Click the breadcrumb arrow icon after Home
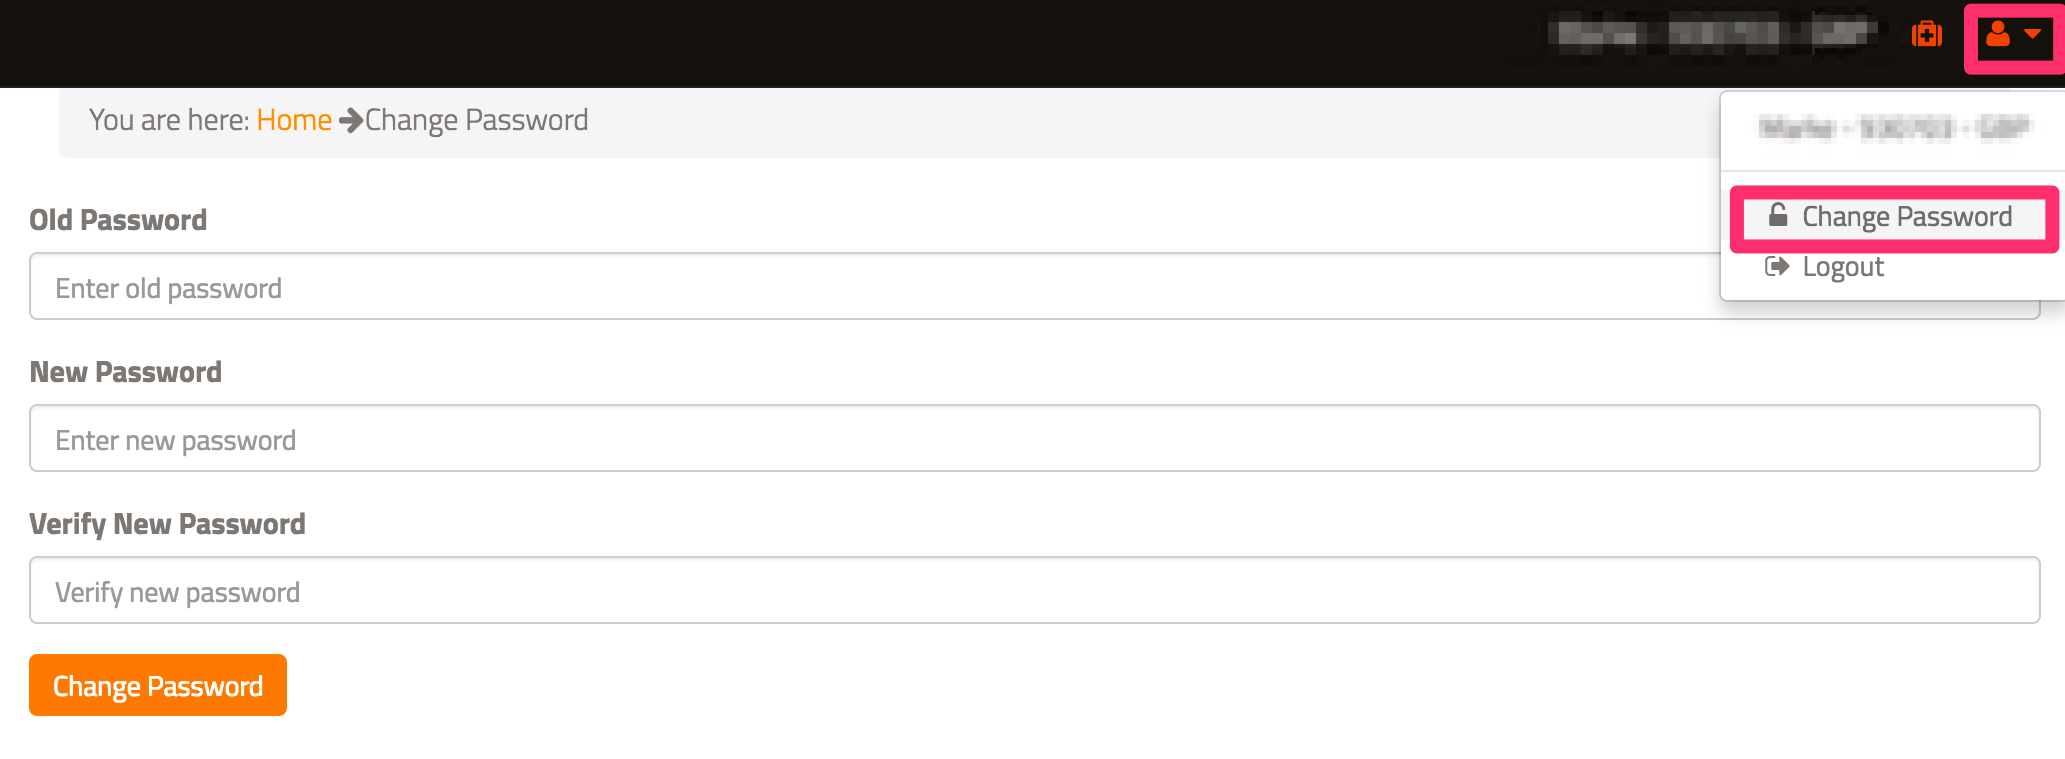Viewport: 2065px width, 759px height. [351, 121]
